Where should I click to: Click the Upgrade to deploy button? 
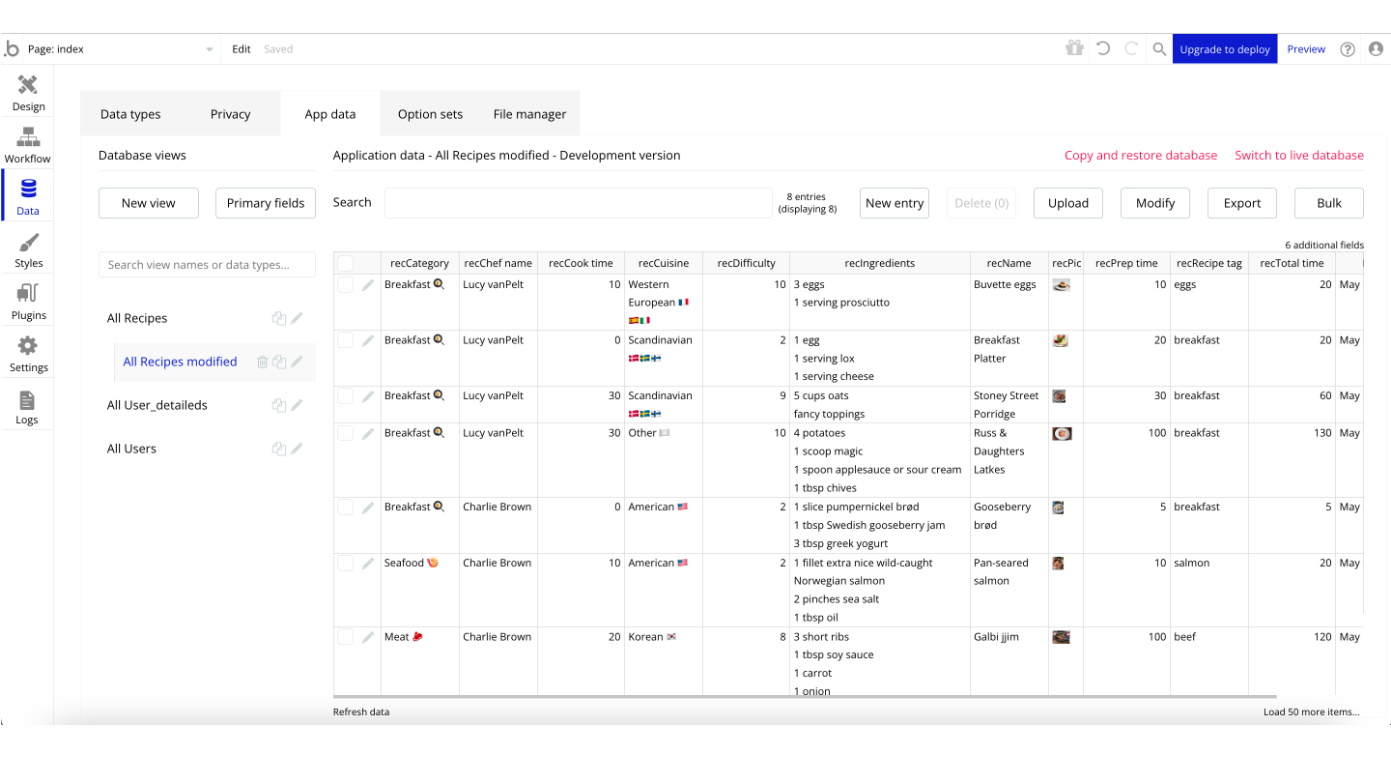[1225, 49]
